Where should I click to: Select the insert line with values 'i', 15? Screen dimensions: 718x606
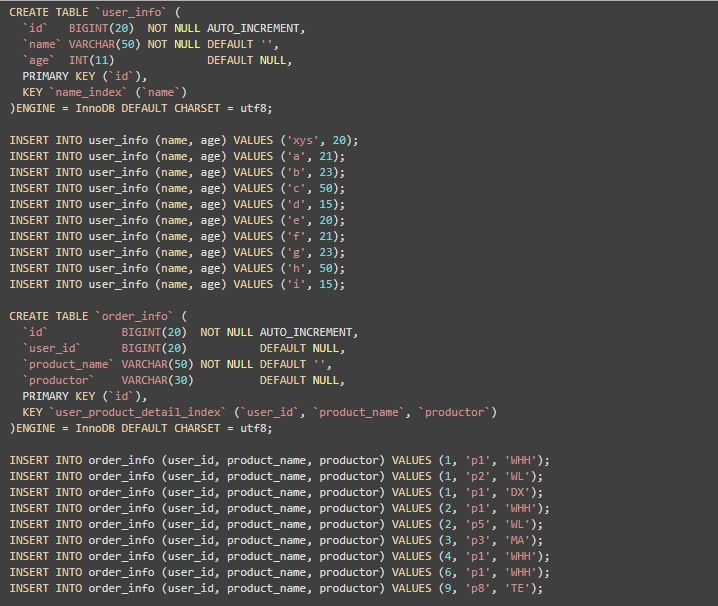(x=177, y=284)
